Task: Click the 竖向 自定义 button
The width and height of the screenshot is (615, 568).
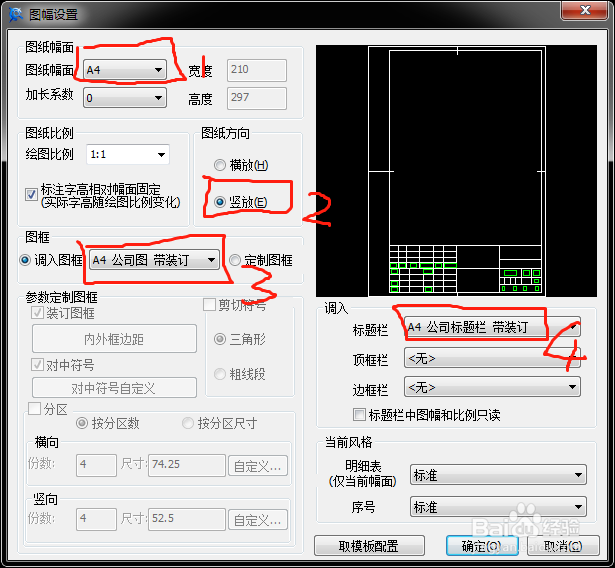Action: coord(258,520)
